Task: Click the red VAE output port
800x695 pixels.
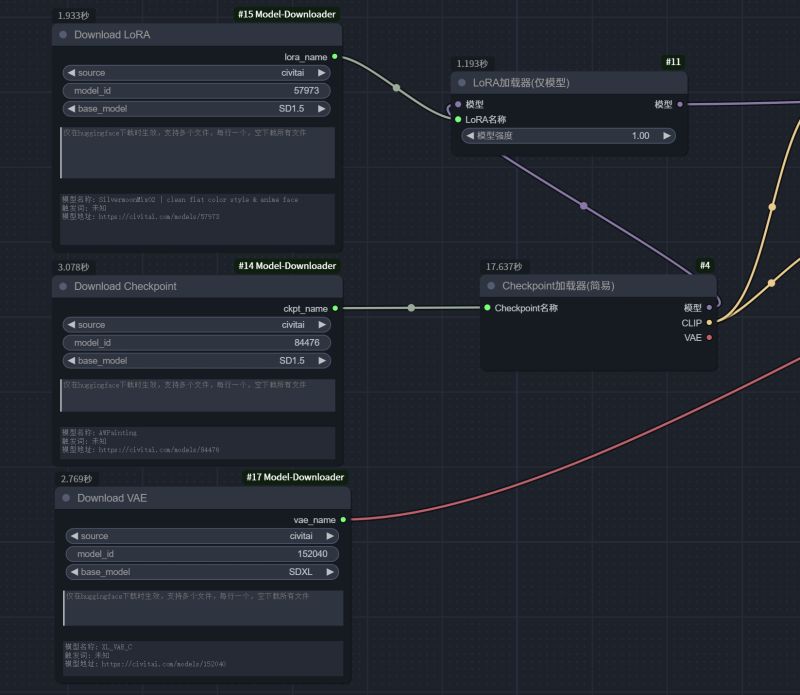Action: pyautogui.click(x=709, y=338)
